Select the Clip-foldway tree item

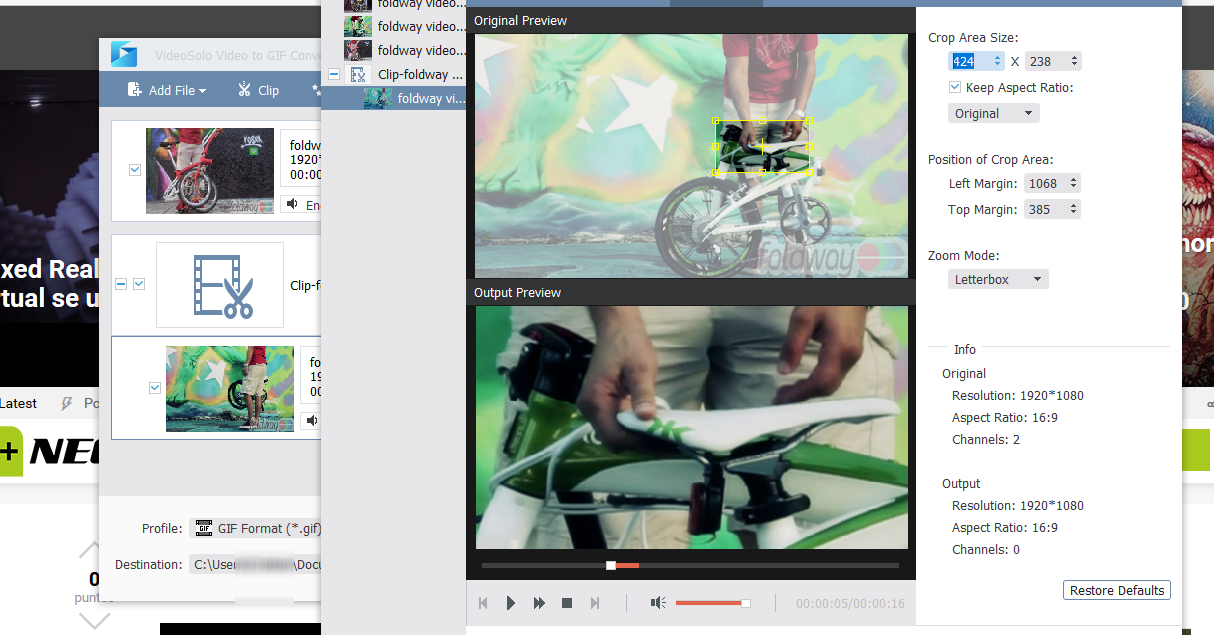coord(420,74)
